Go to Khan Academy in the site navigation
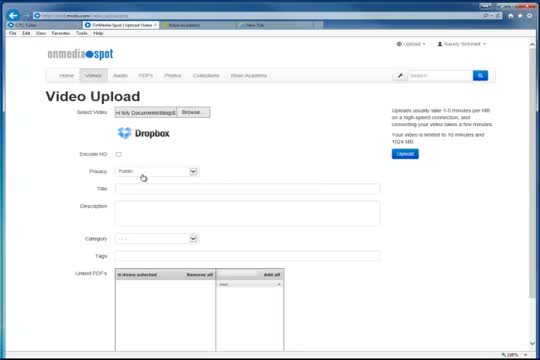540x360 pixels. tap(249, 75)
